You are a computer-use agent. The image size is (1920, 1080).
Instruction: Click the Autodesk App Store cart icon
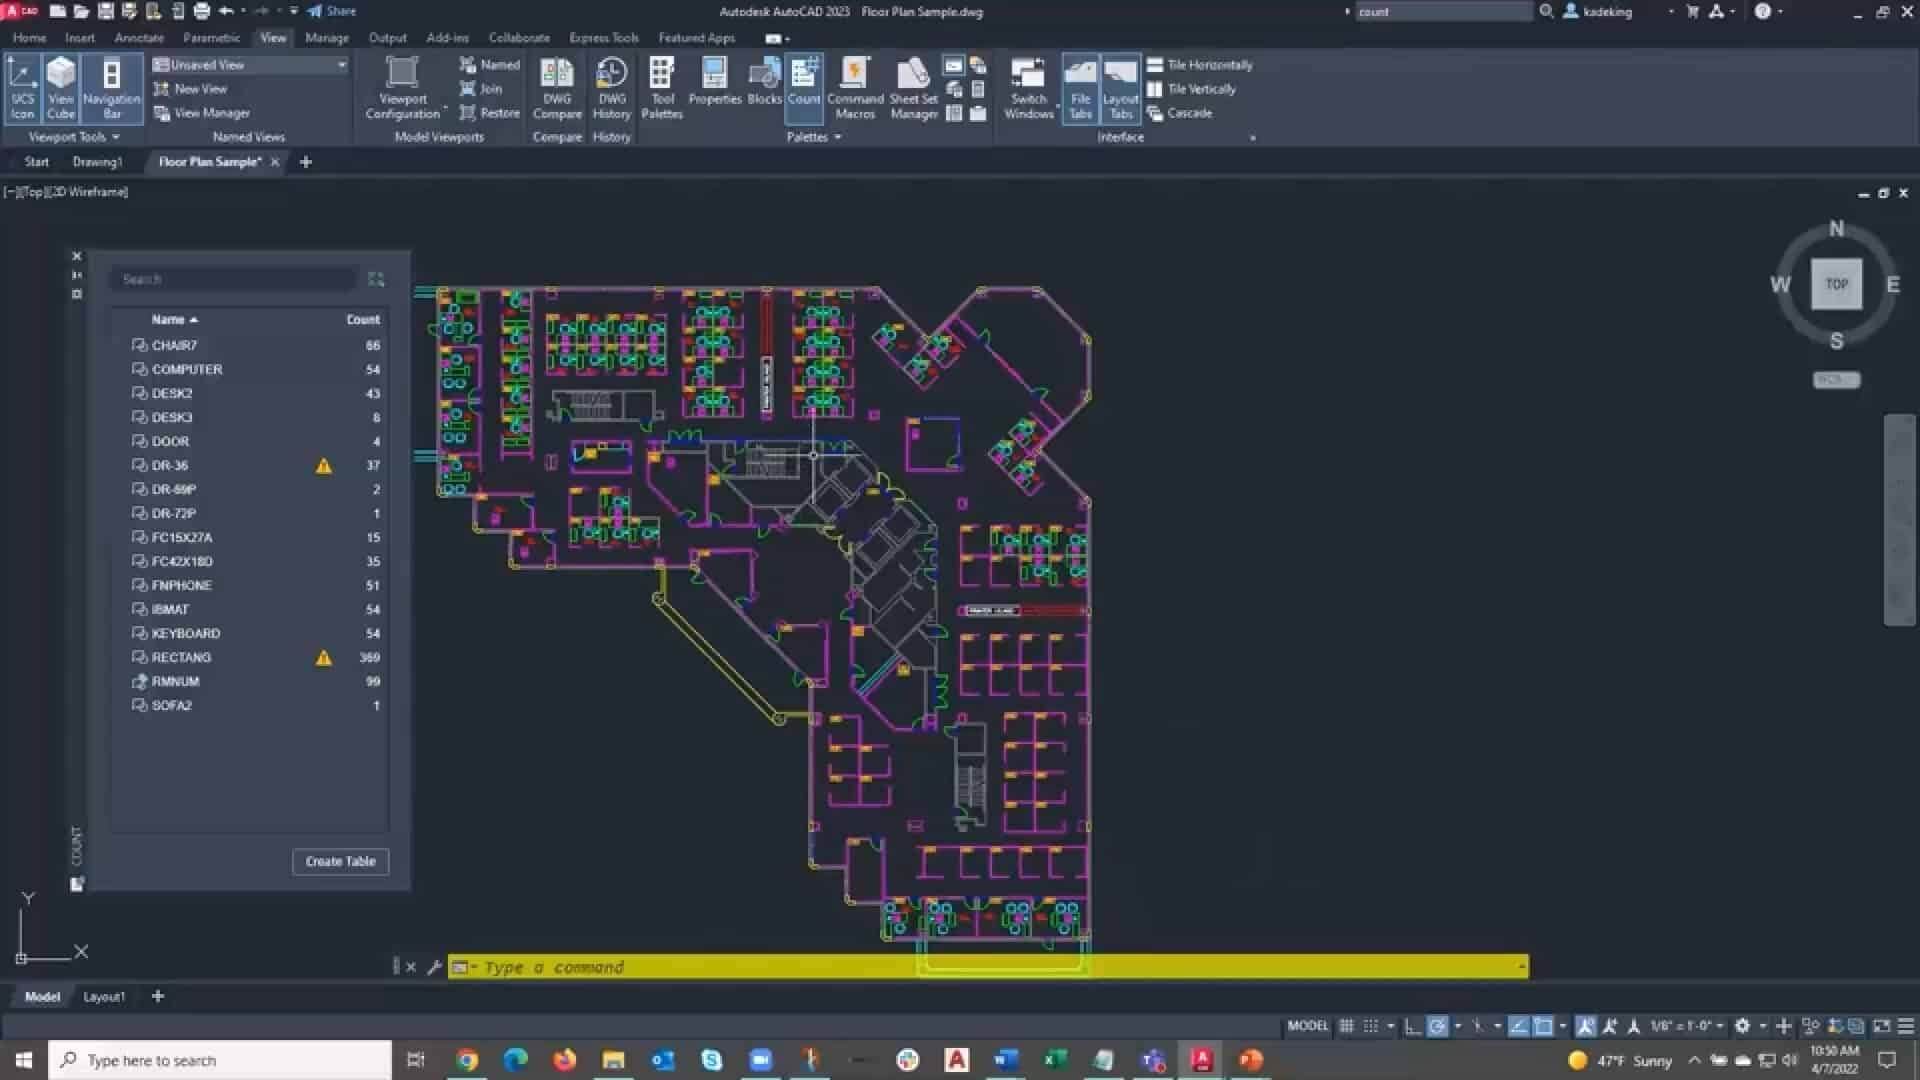tap(1692, 11)
